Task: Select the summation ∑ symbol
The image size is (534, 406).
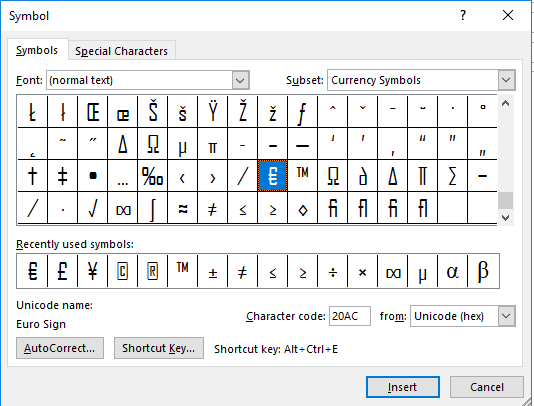Action: 452,176
